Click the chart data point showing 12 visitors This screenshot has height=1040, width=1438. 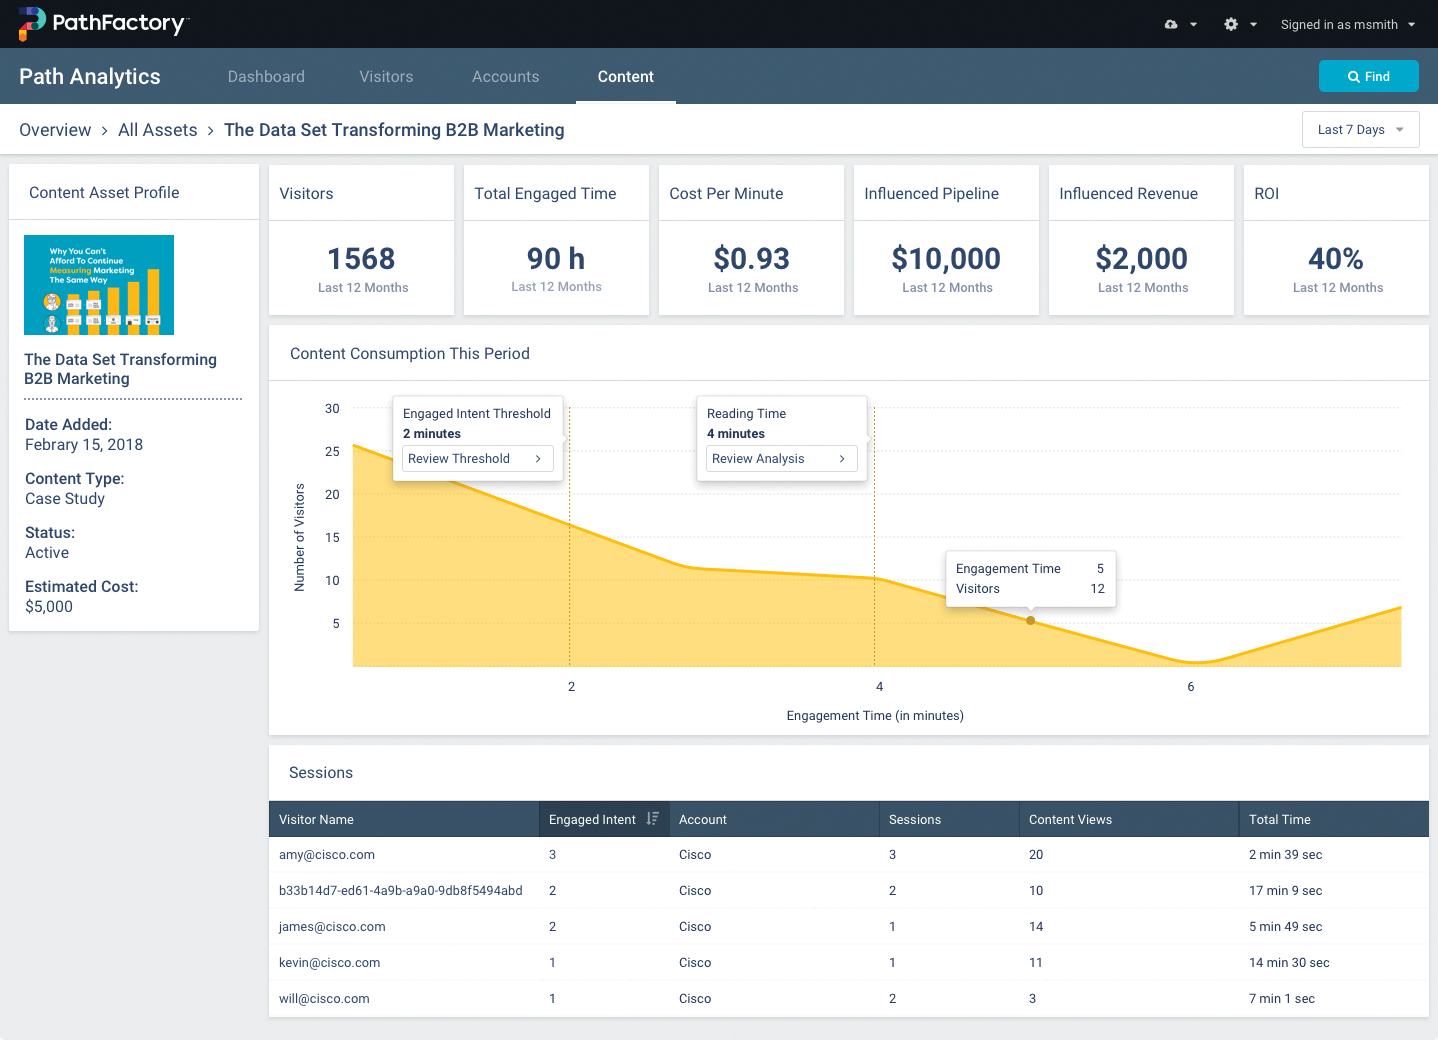click(x=1030, y=621)
